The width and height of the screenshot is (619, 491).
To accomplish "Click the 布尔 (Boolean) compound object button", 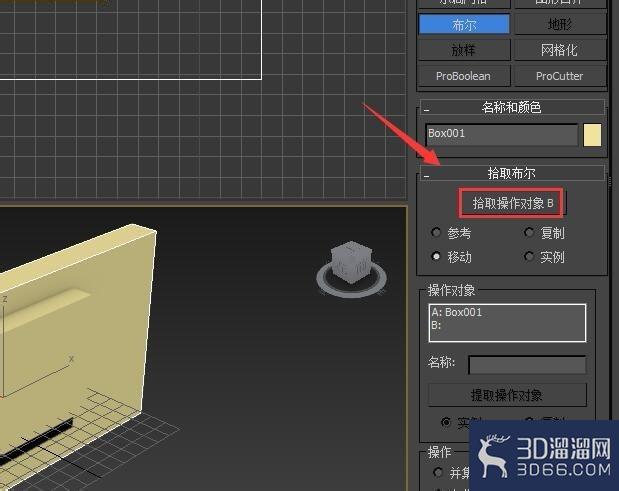I will 464,25.
